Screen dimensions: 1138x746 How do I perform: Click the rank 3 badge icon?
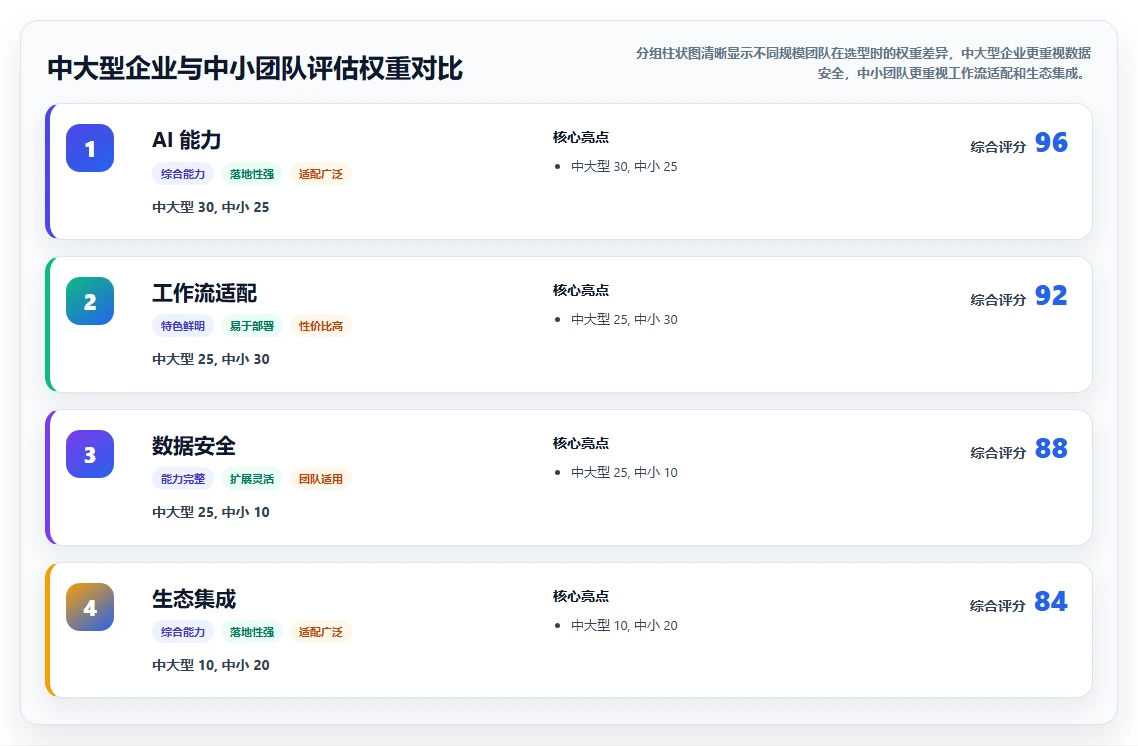[90, 454]
